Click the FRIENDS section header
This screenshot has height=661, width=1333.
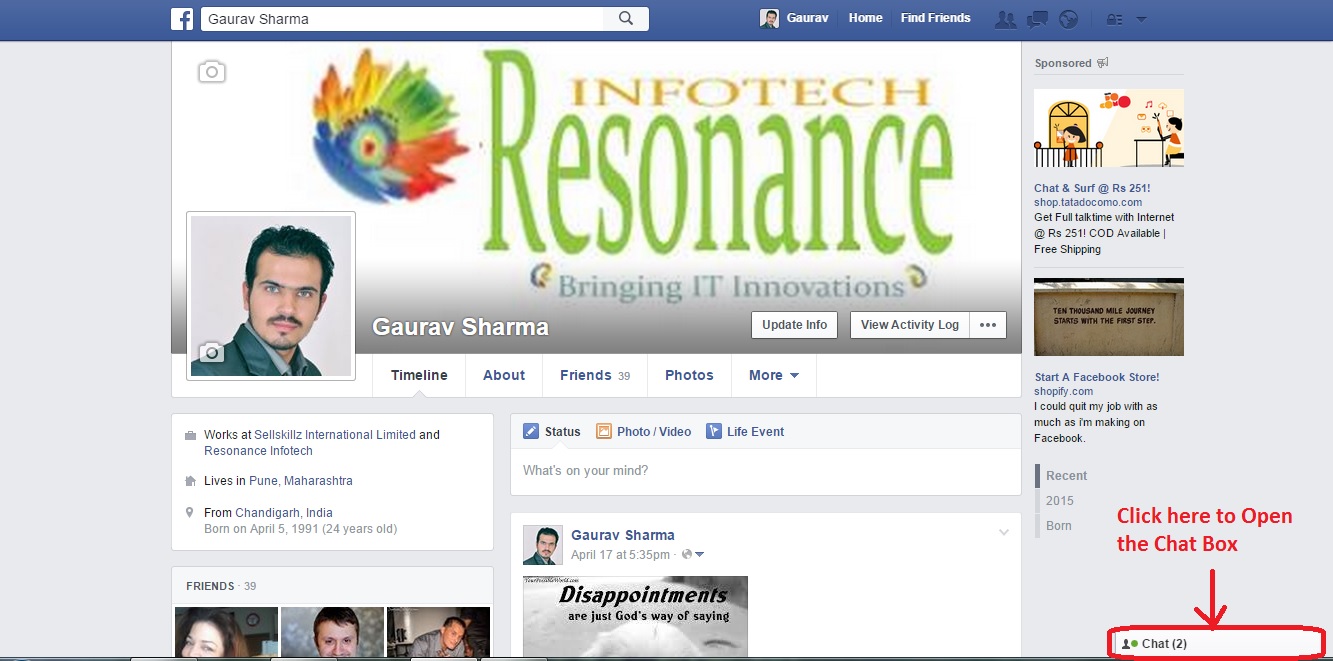tap(210, 586)
